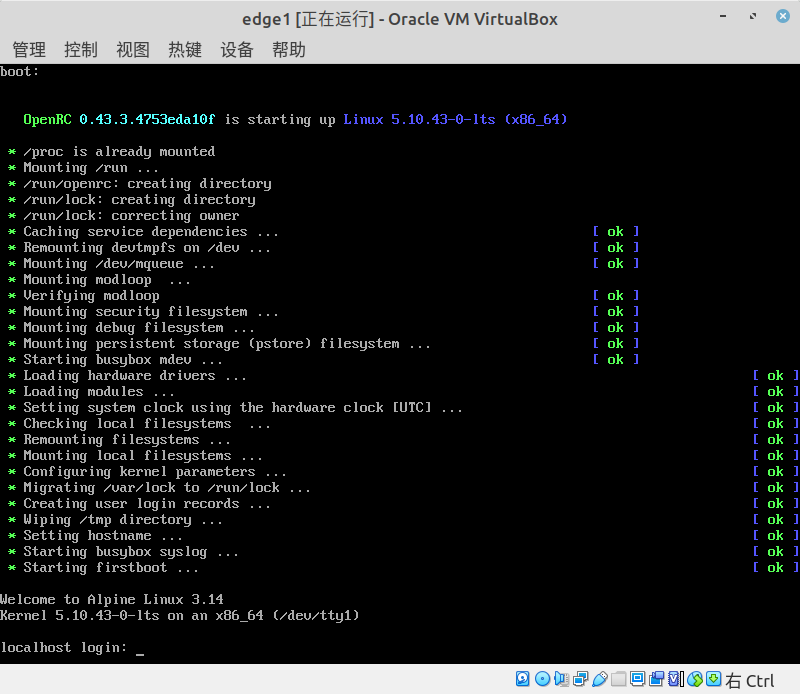Click the optical drives status icon
This screenshot has width=800, height=694.
click(543, 678)
